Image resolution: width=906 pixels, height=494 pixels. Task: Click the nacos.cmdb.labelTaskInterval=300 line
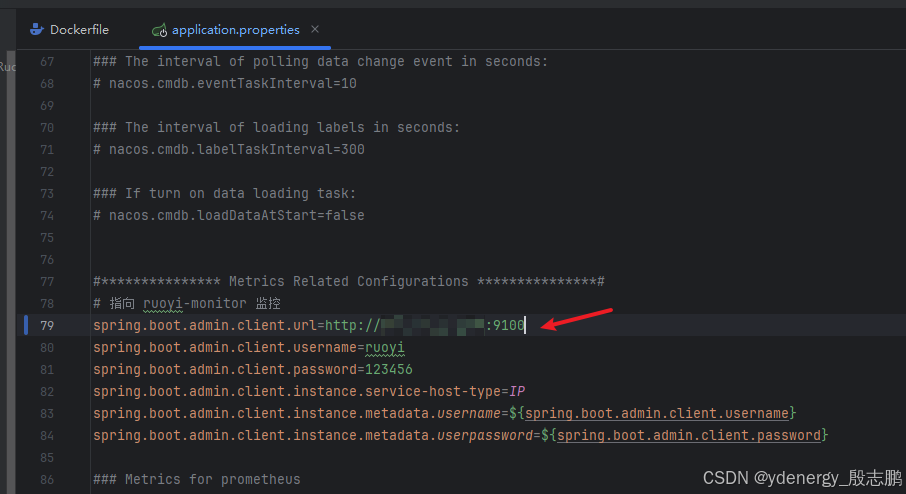228,149
